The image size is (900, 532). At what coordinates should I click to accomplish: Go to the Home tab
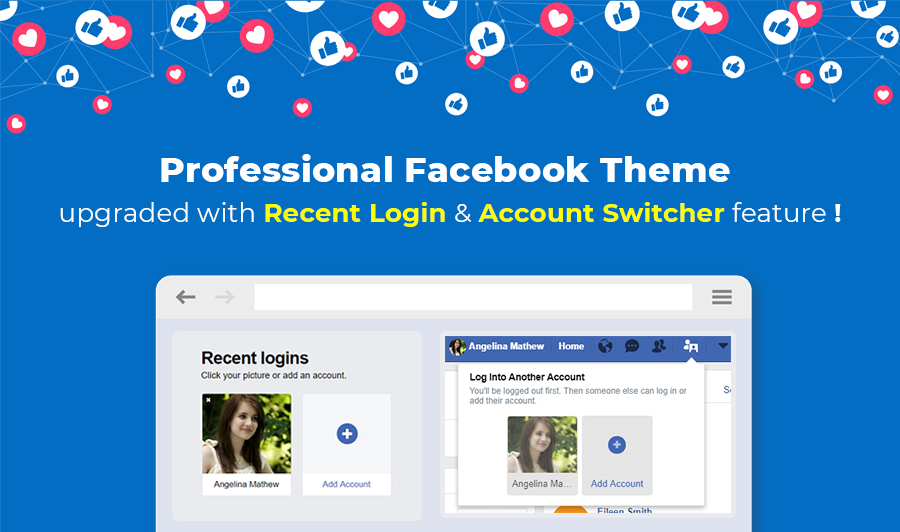(571, 347)
